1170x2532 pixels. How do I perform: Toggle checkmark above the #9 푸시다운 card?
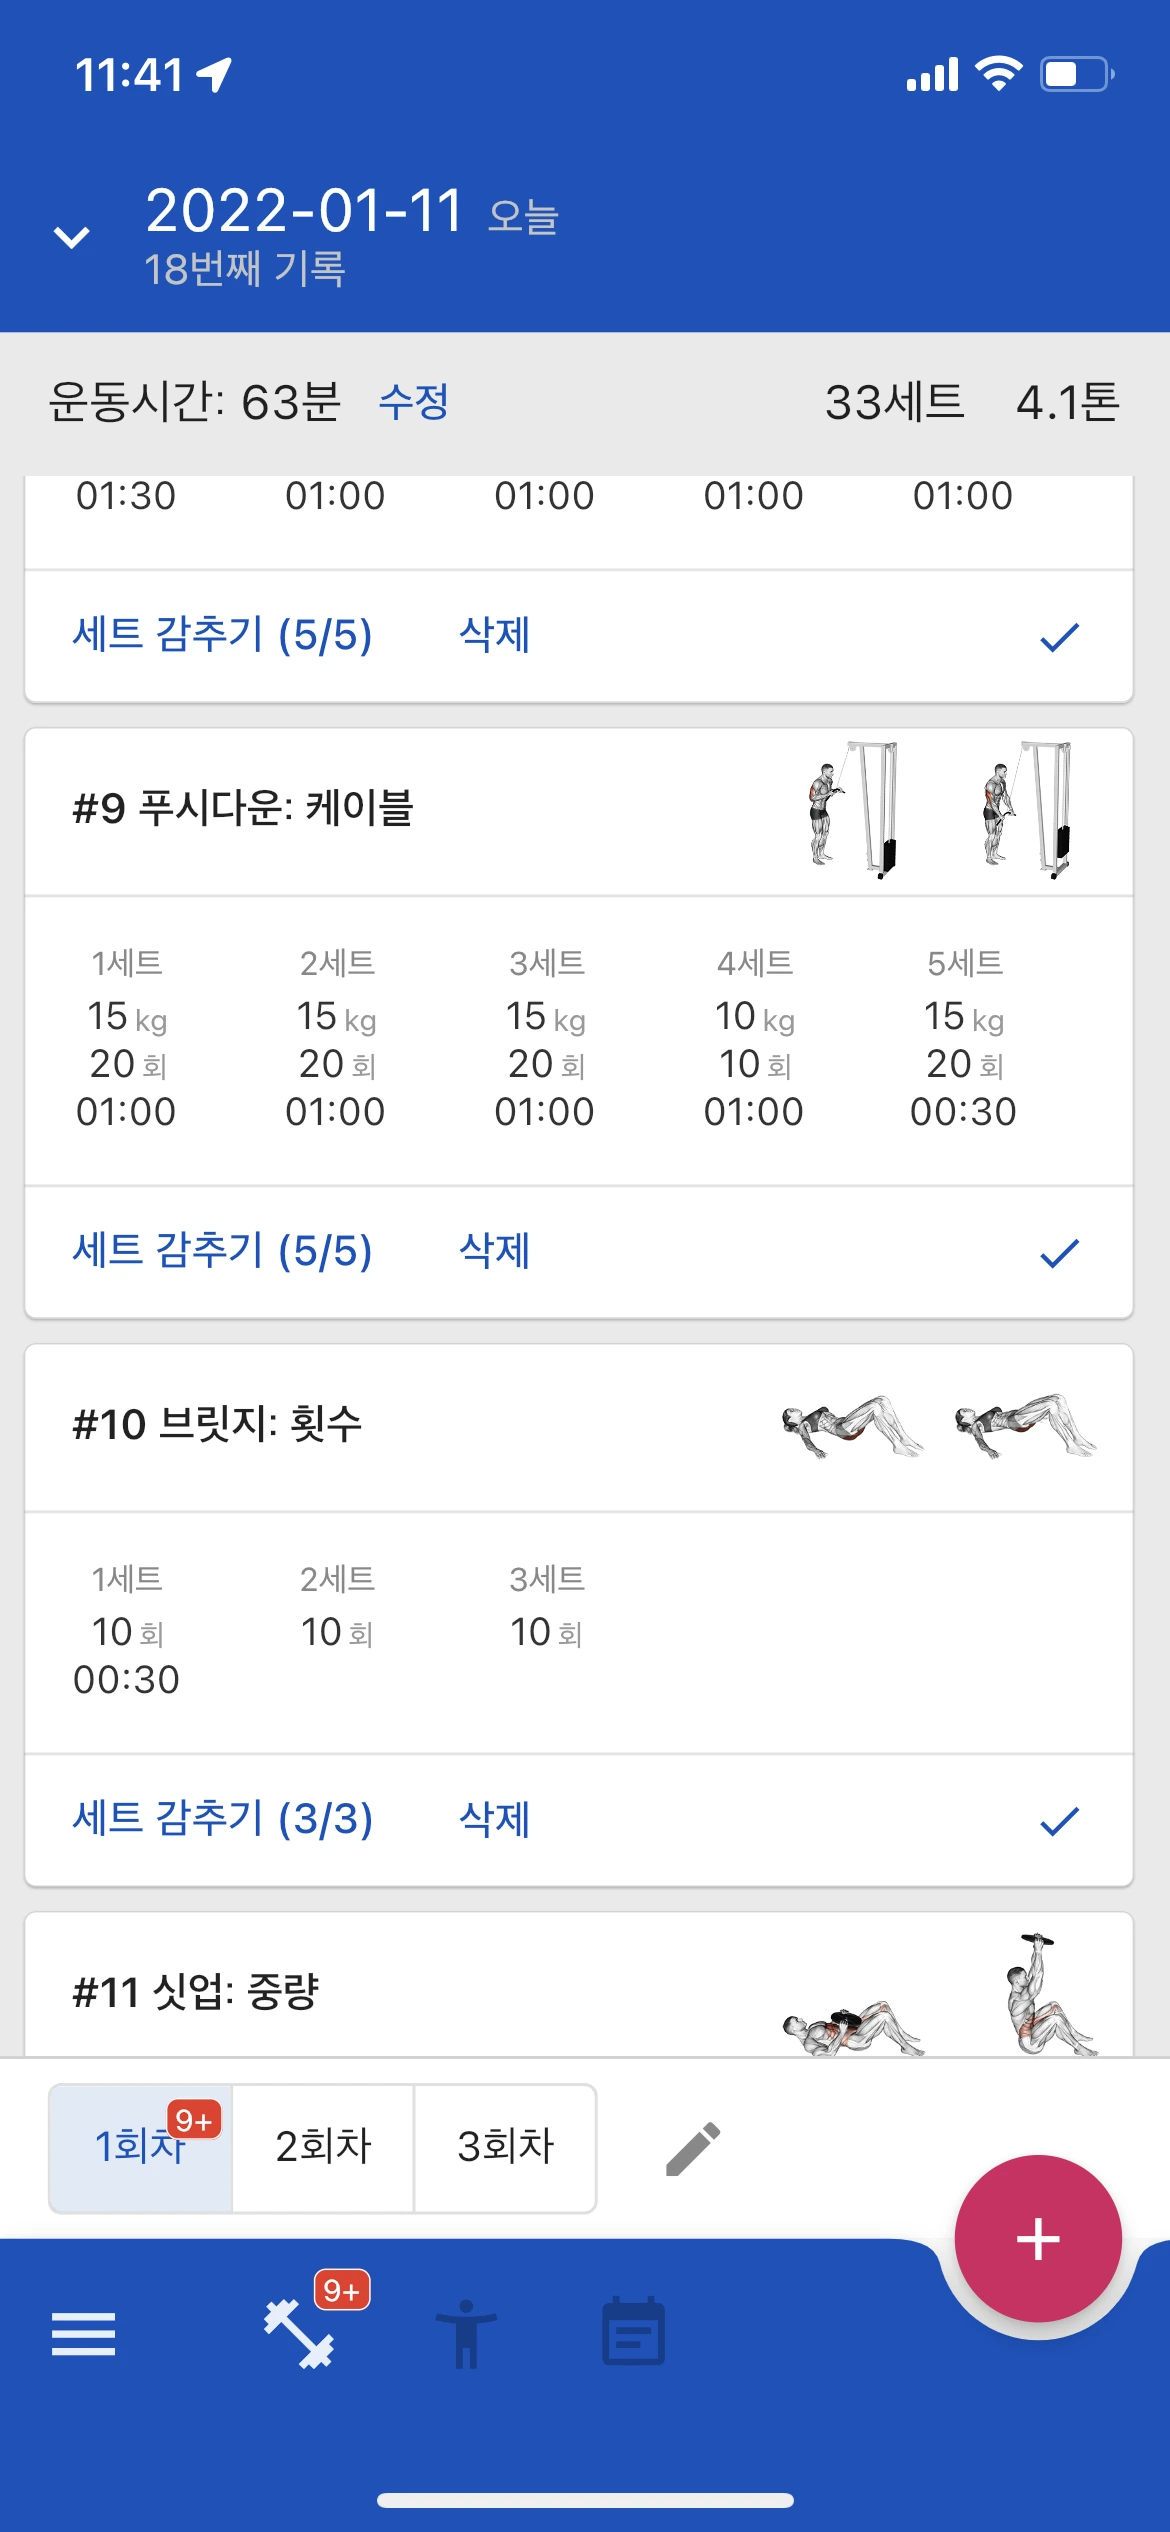[x=1059, y=637]
